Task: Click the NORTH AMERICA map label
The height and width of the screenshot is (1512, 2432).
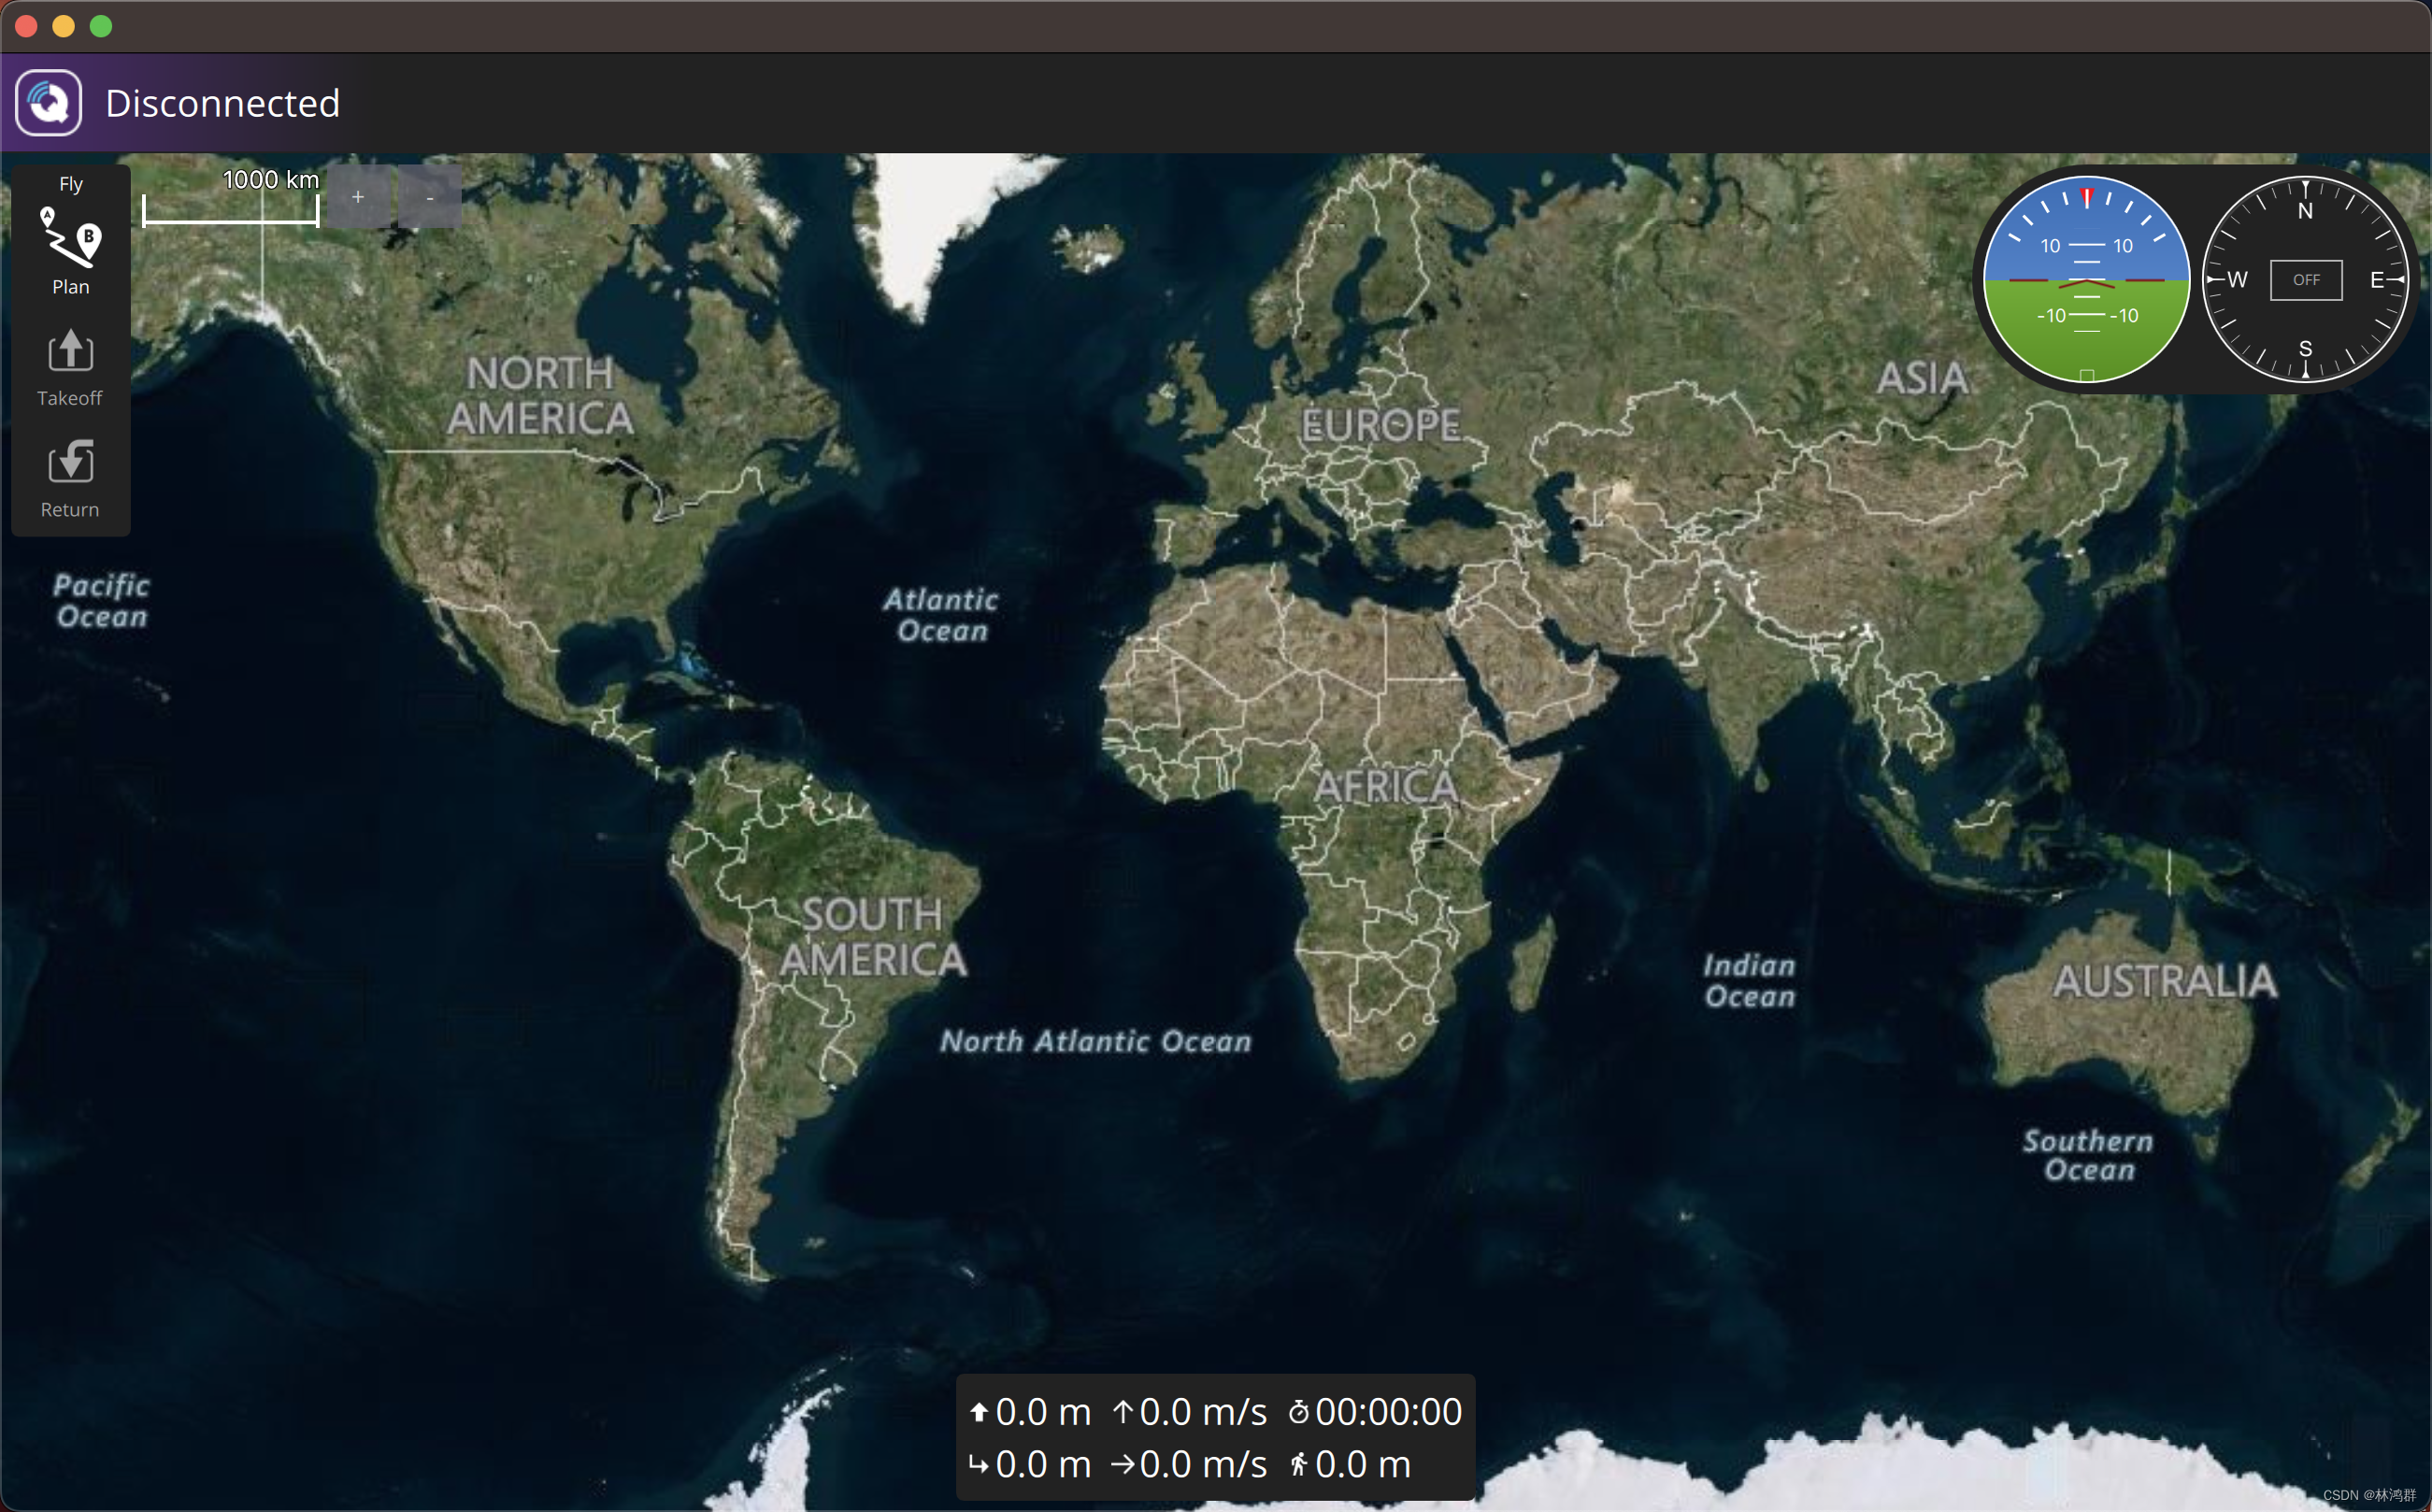Action: tap(540, 396)
